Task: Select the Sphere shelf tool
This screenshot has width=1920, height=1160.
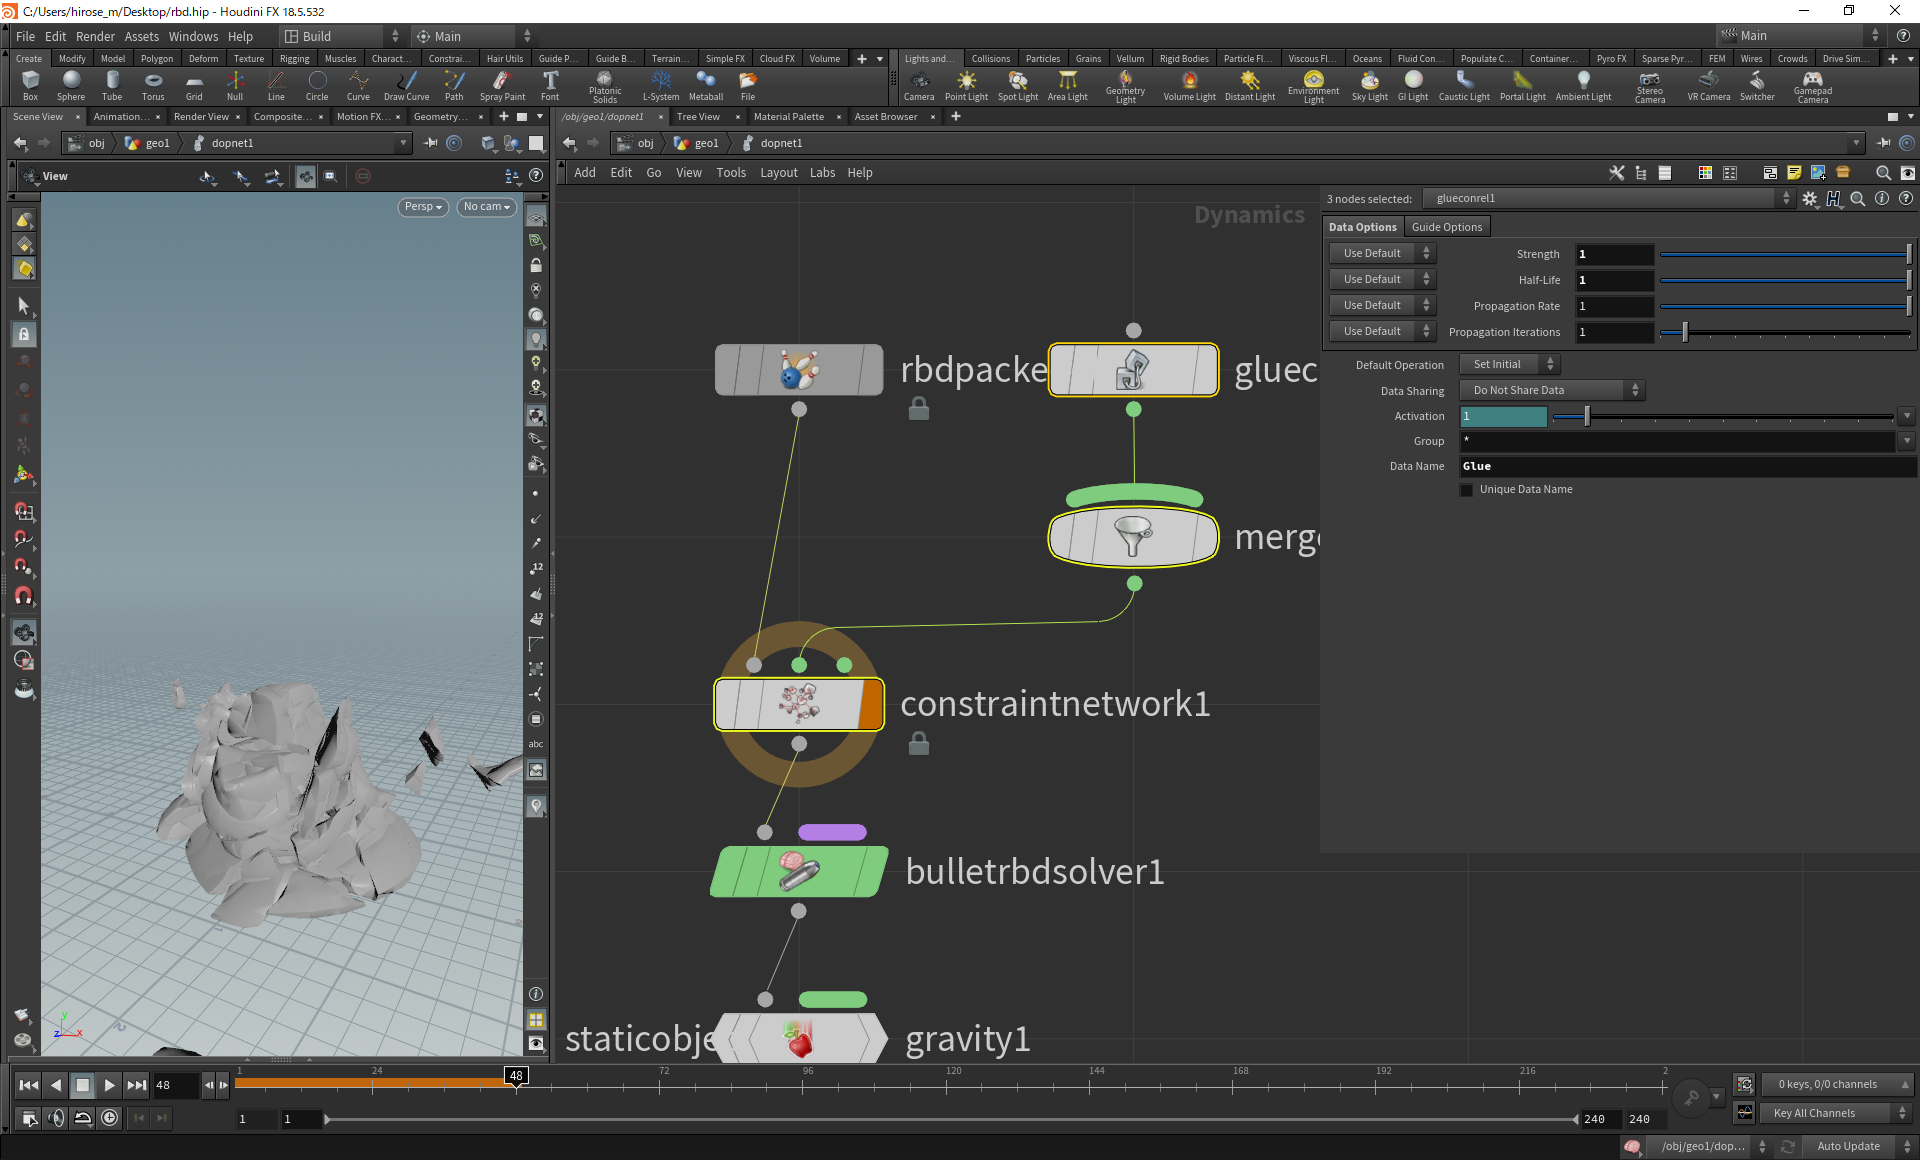Action: pyautogui.click(x=71, y=86)
